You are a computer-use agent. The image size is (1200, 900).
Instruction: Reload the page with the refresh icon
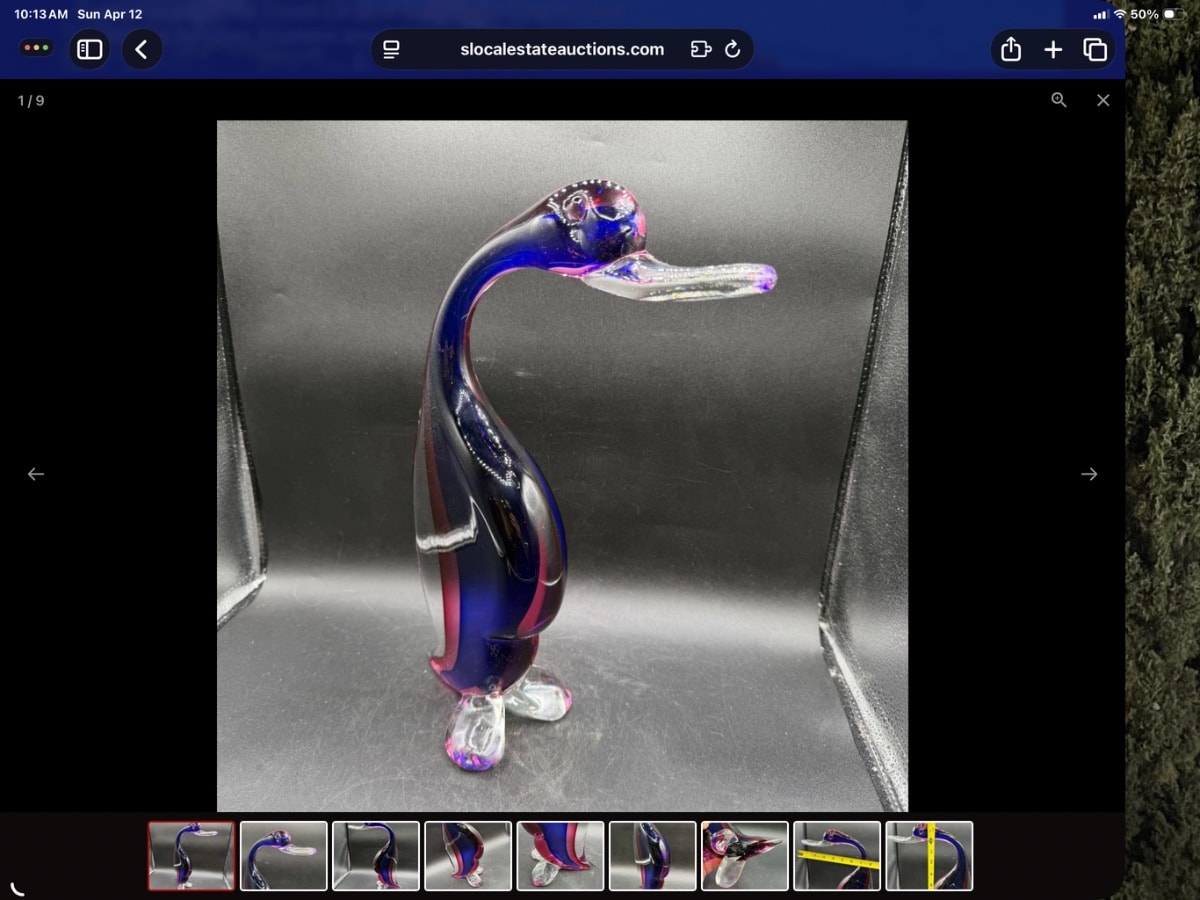733,49
